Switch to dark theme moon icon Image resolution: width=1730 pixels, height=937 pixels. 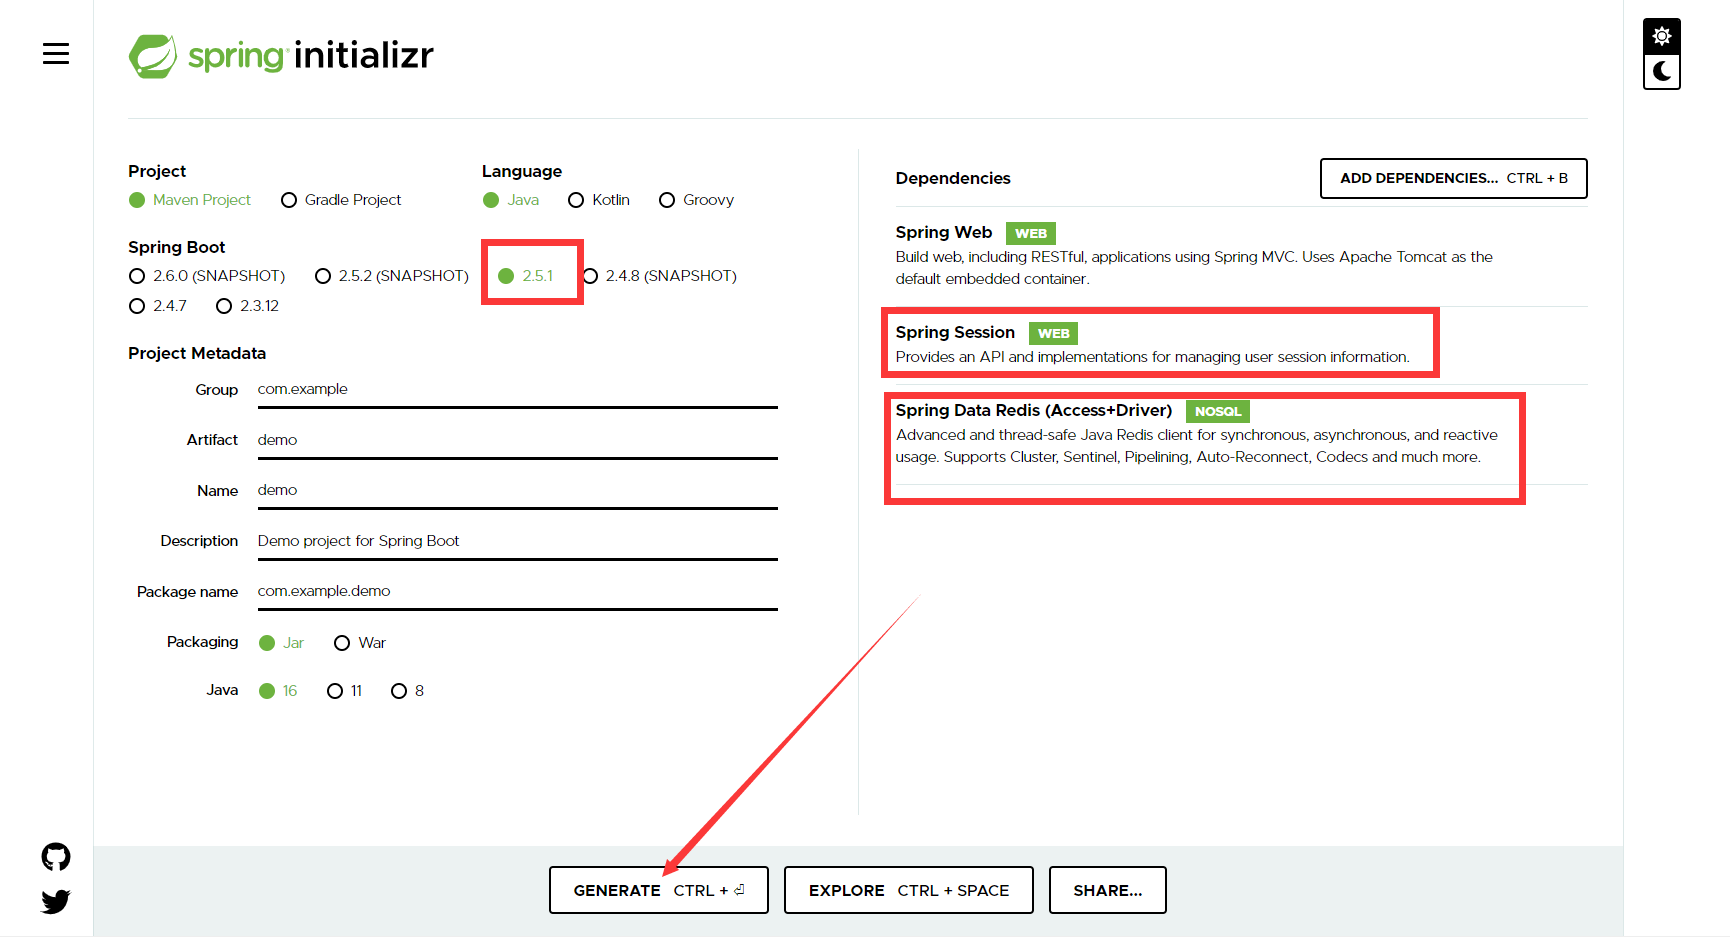click(x=1661, y=71)
